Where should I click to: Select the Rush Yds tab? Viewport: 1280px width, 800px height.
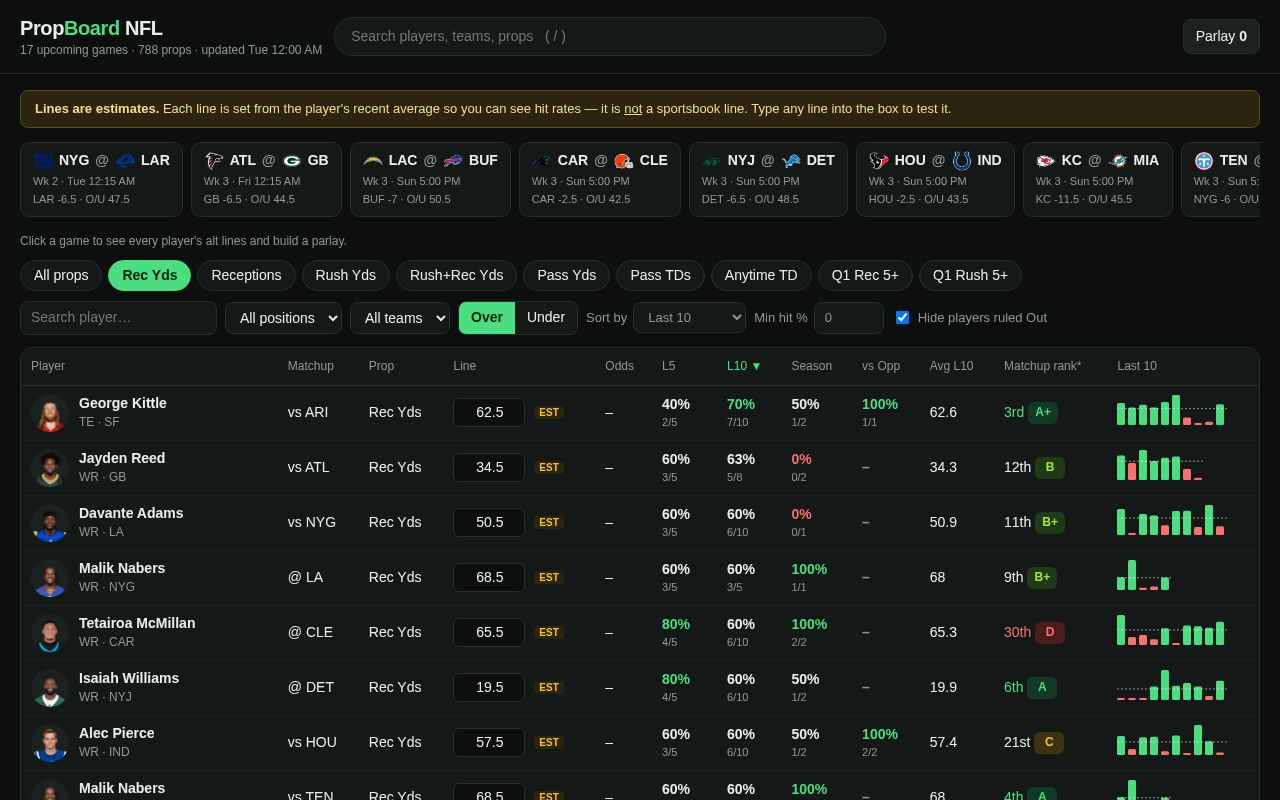coord(346,275)
